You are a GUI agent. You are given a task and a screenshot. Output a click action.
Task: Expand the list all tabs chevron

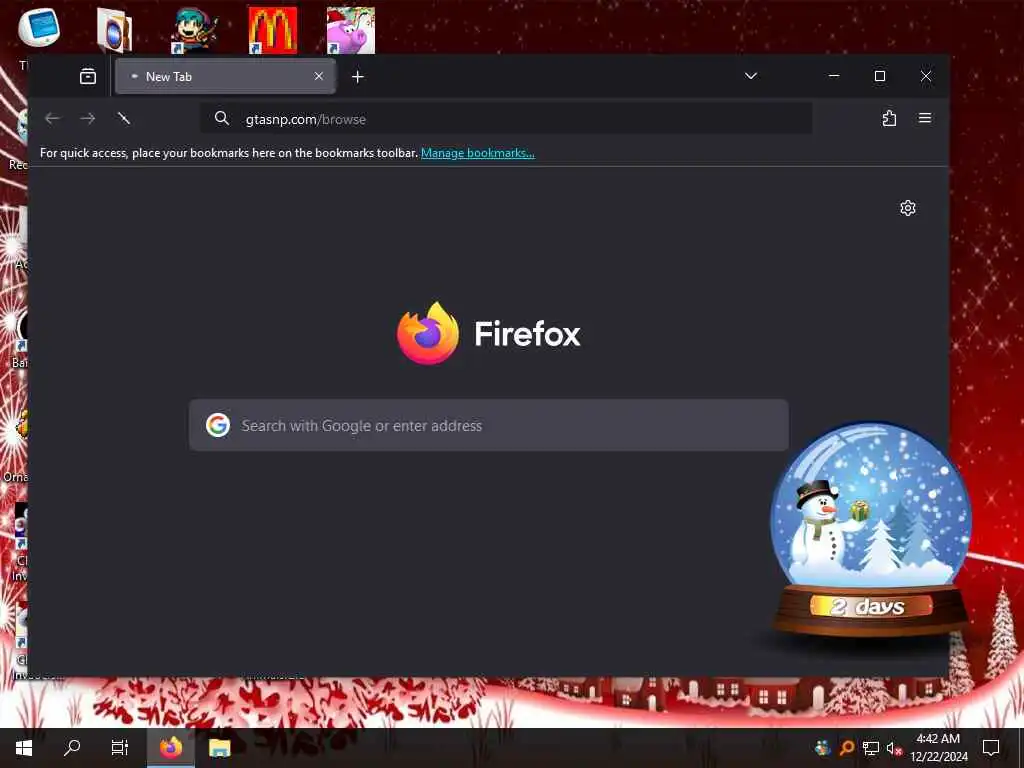point(751,76)
